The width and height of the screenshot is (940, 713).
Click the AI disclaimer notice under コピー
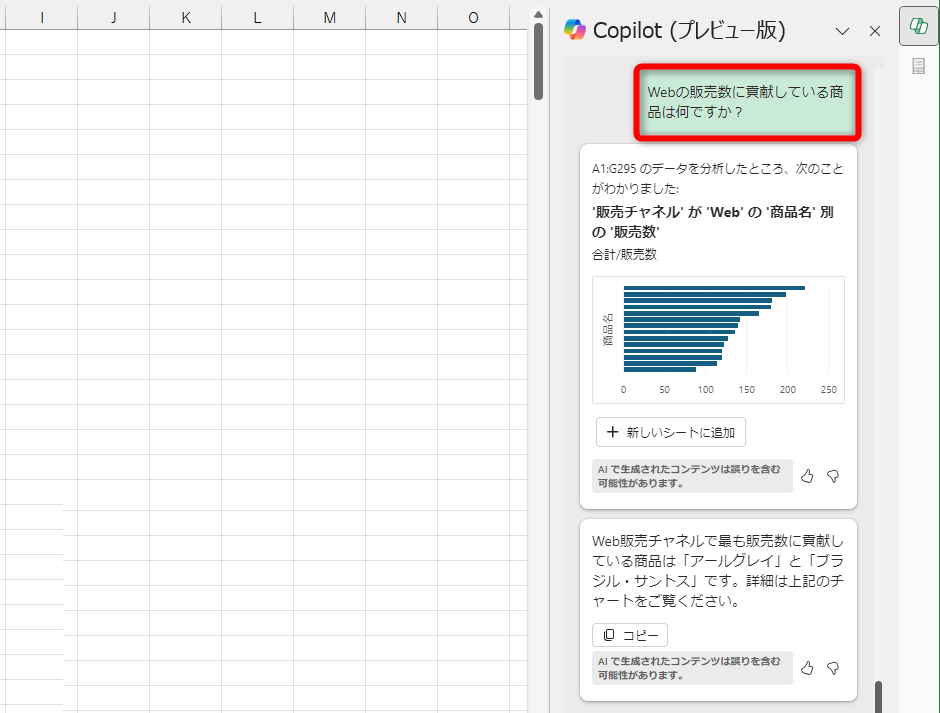point(692,668)
